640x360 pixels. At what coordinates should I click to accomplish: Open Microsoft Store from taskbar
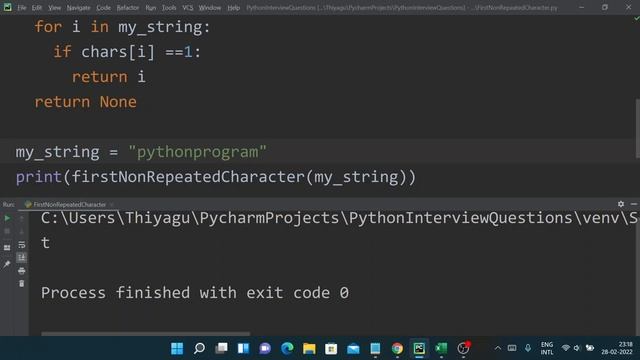click(x=331, y=348)
